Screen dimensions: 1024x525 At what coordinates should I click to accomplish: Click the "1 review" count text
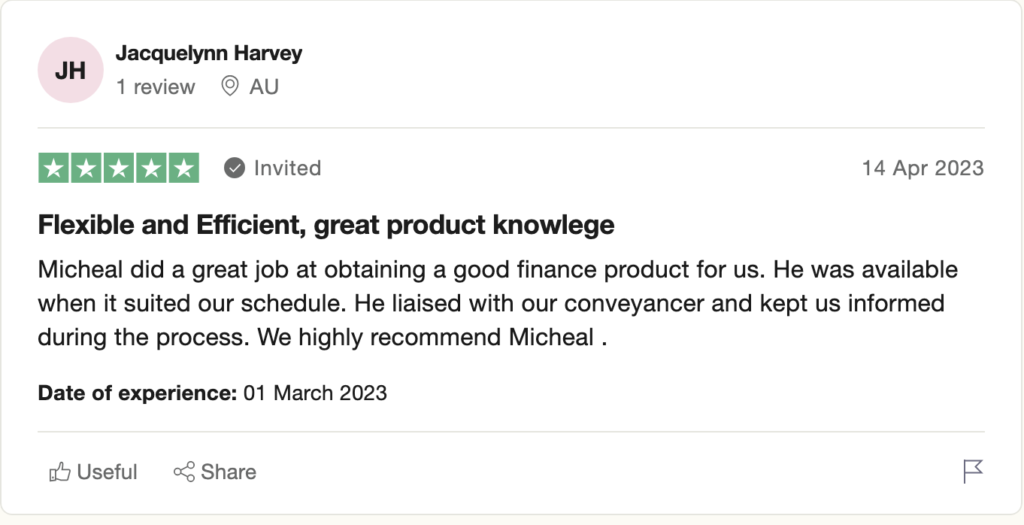tap(155, 87)
